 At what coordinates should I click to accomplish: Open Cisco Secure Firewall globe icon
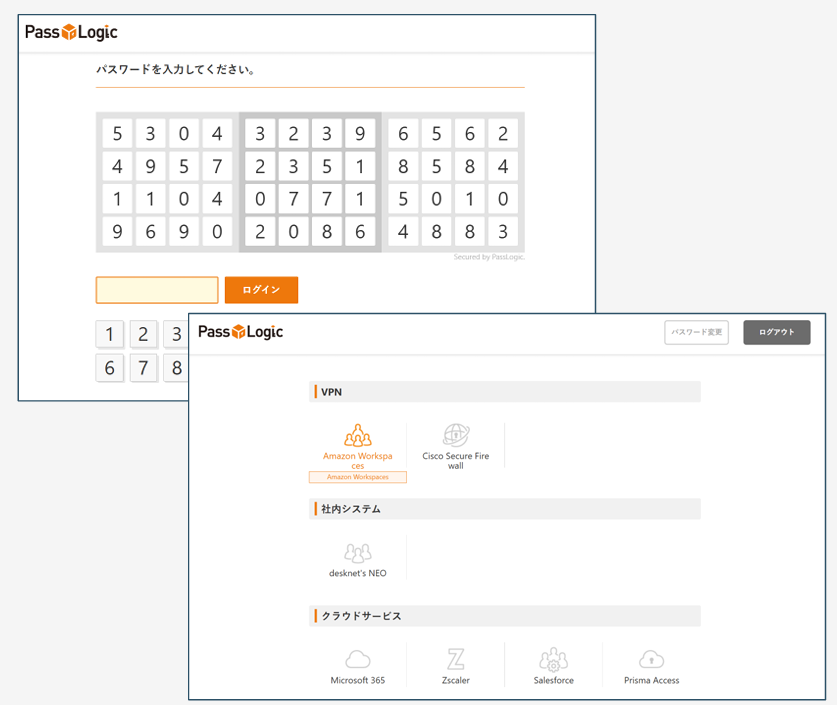click(x=456, y=435)
